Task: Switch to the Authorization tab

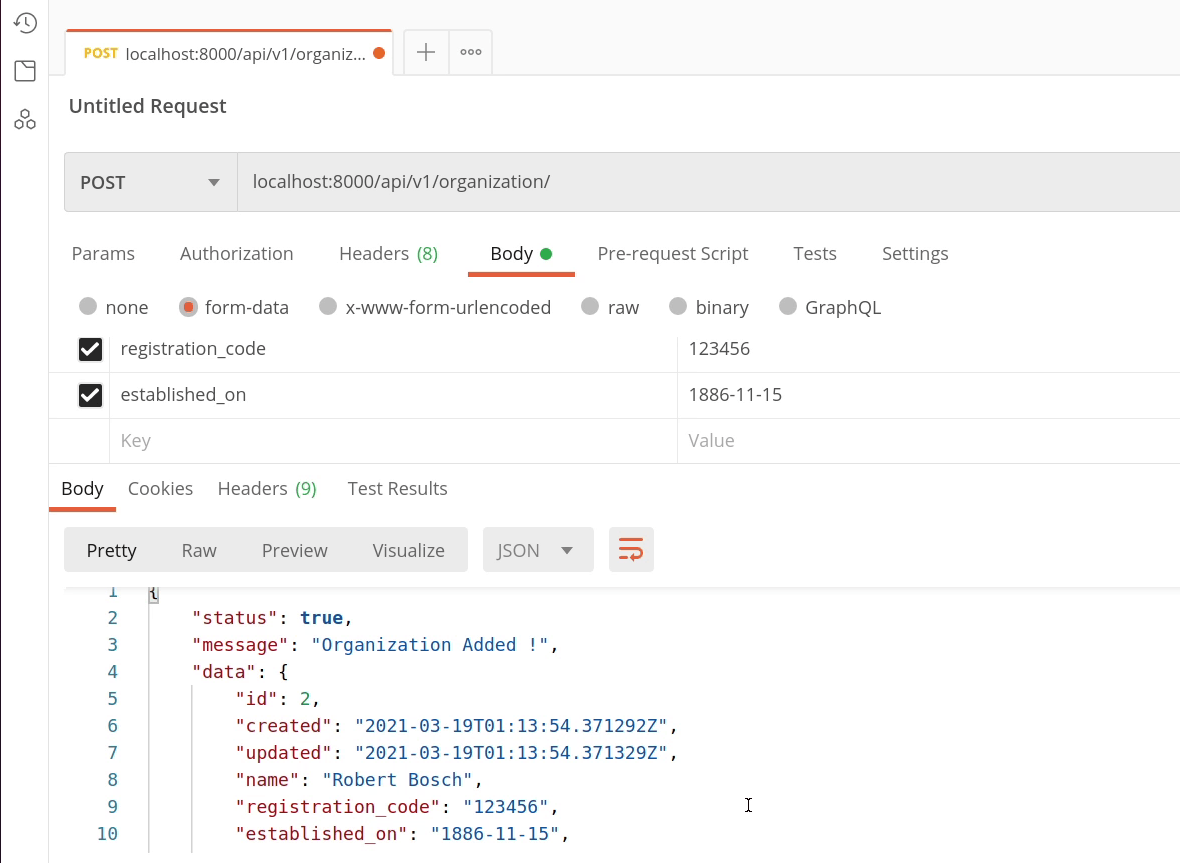Action: (236, 254)
